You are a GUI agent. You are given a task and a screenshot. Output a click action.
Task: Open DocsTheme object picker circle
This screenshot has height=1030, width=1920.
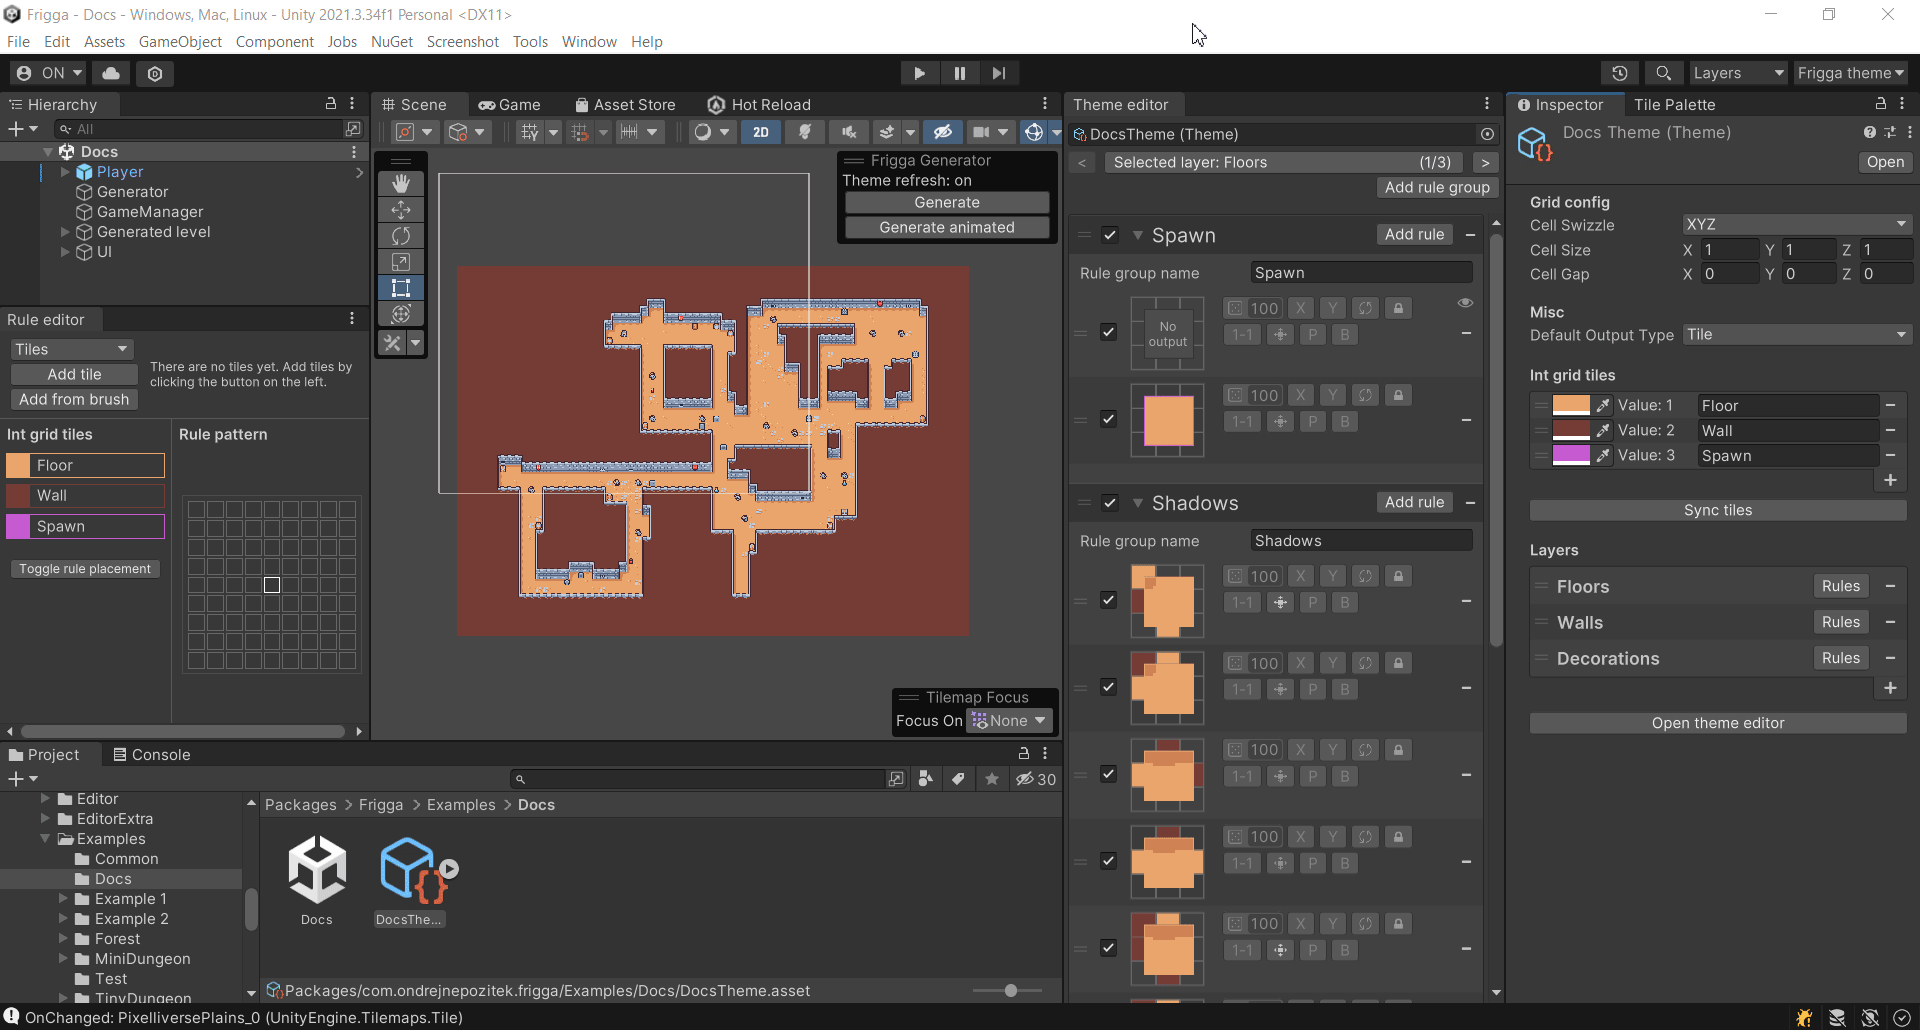[x=1487, y=134]
